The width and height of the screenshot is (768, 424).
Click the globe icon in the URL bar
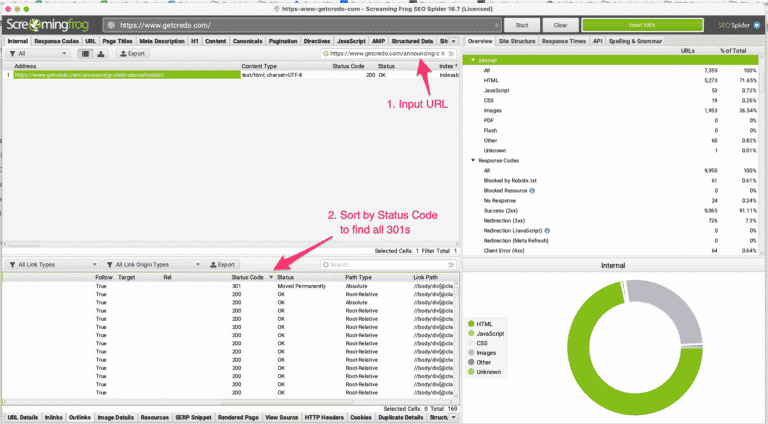[x=111, y=25]
